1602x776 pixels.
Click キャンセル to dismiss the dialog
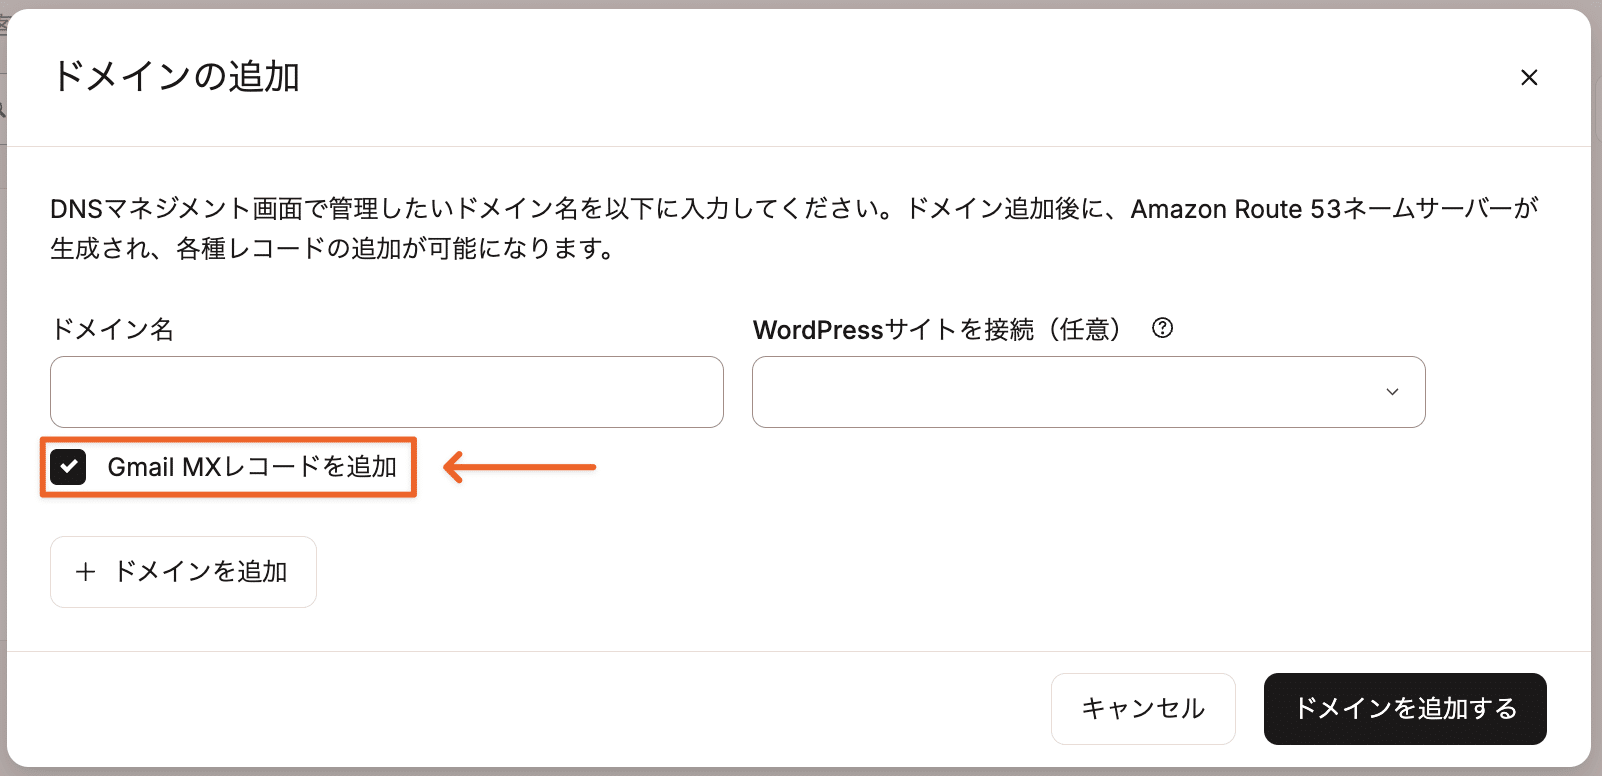1142,708
